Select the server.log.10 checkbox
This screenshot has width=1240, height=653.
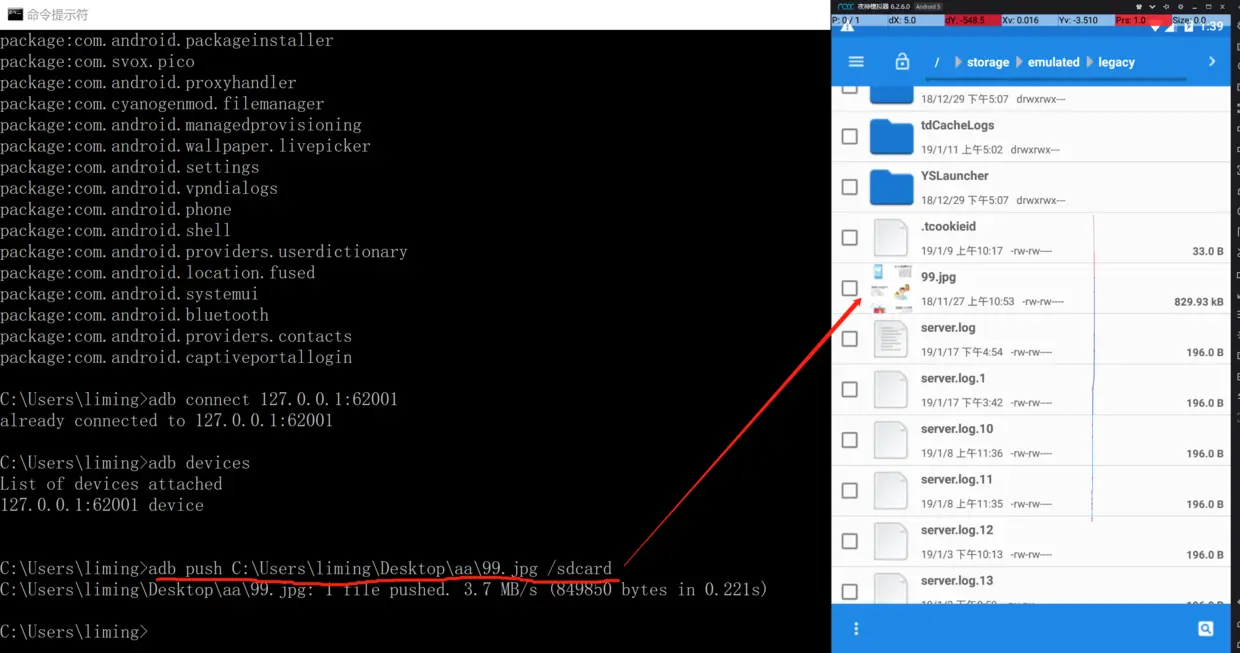[x=850, y=440]
